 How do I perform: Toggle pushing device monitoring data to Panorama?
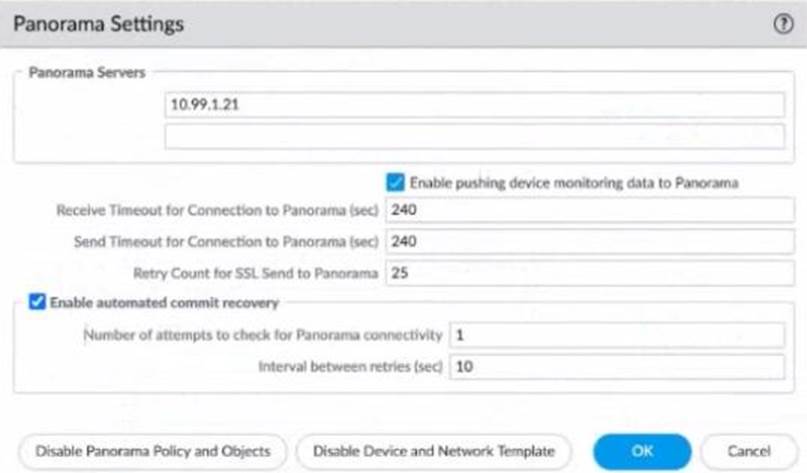394,182
